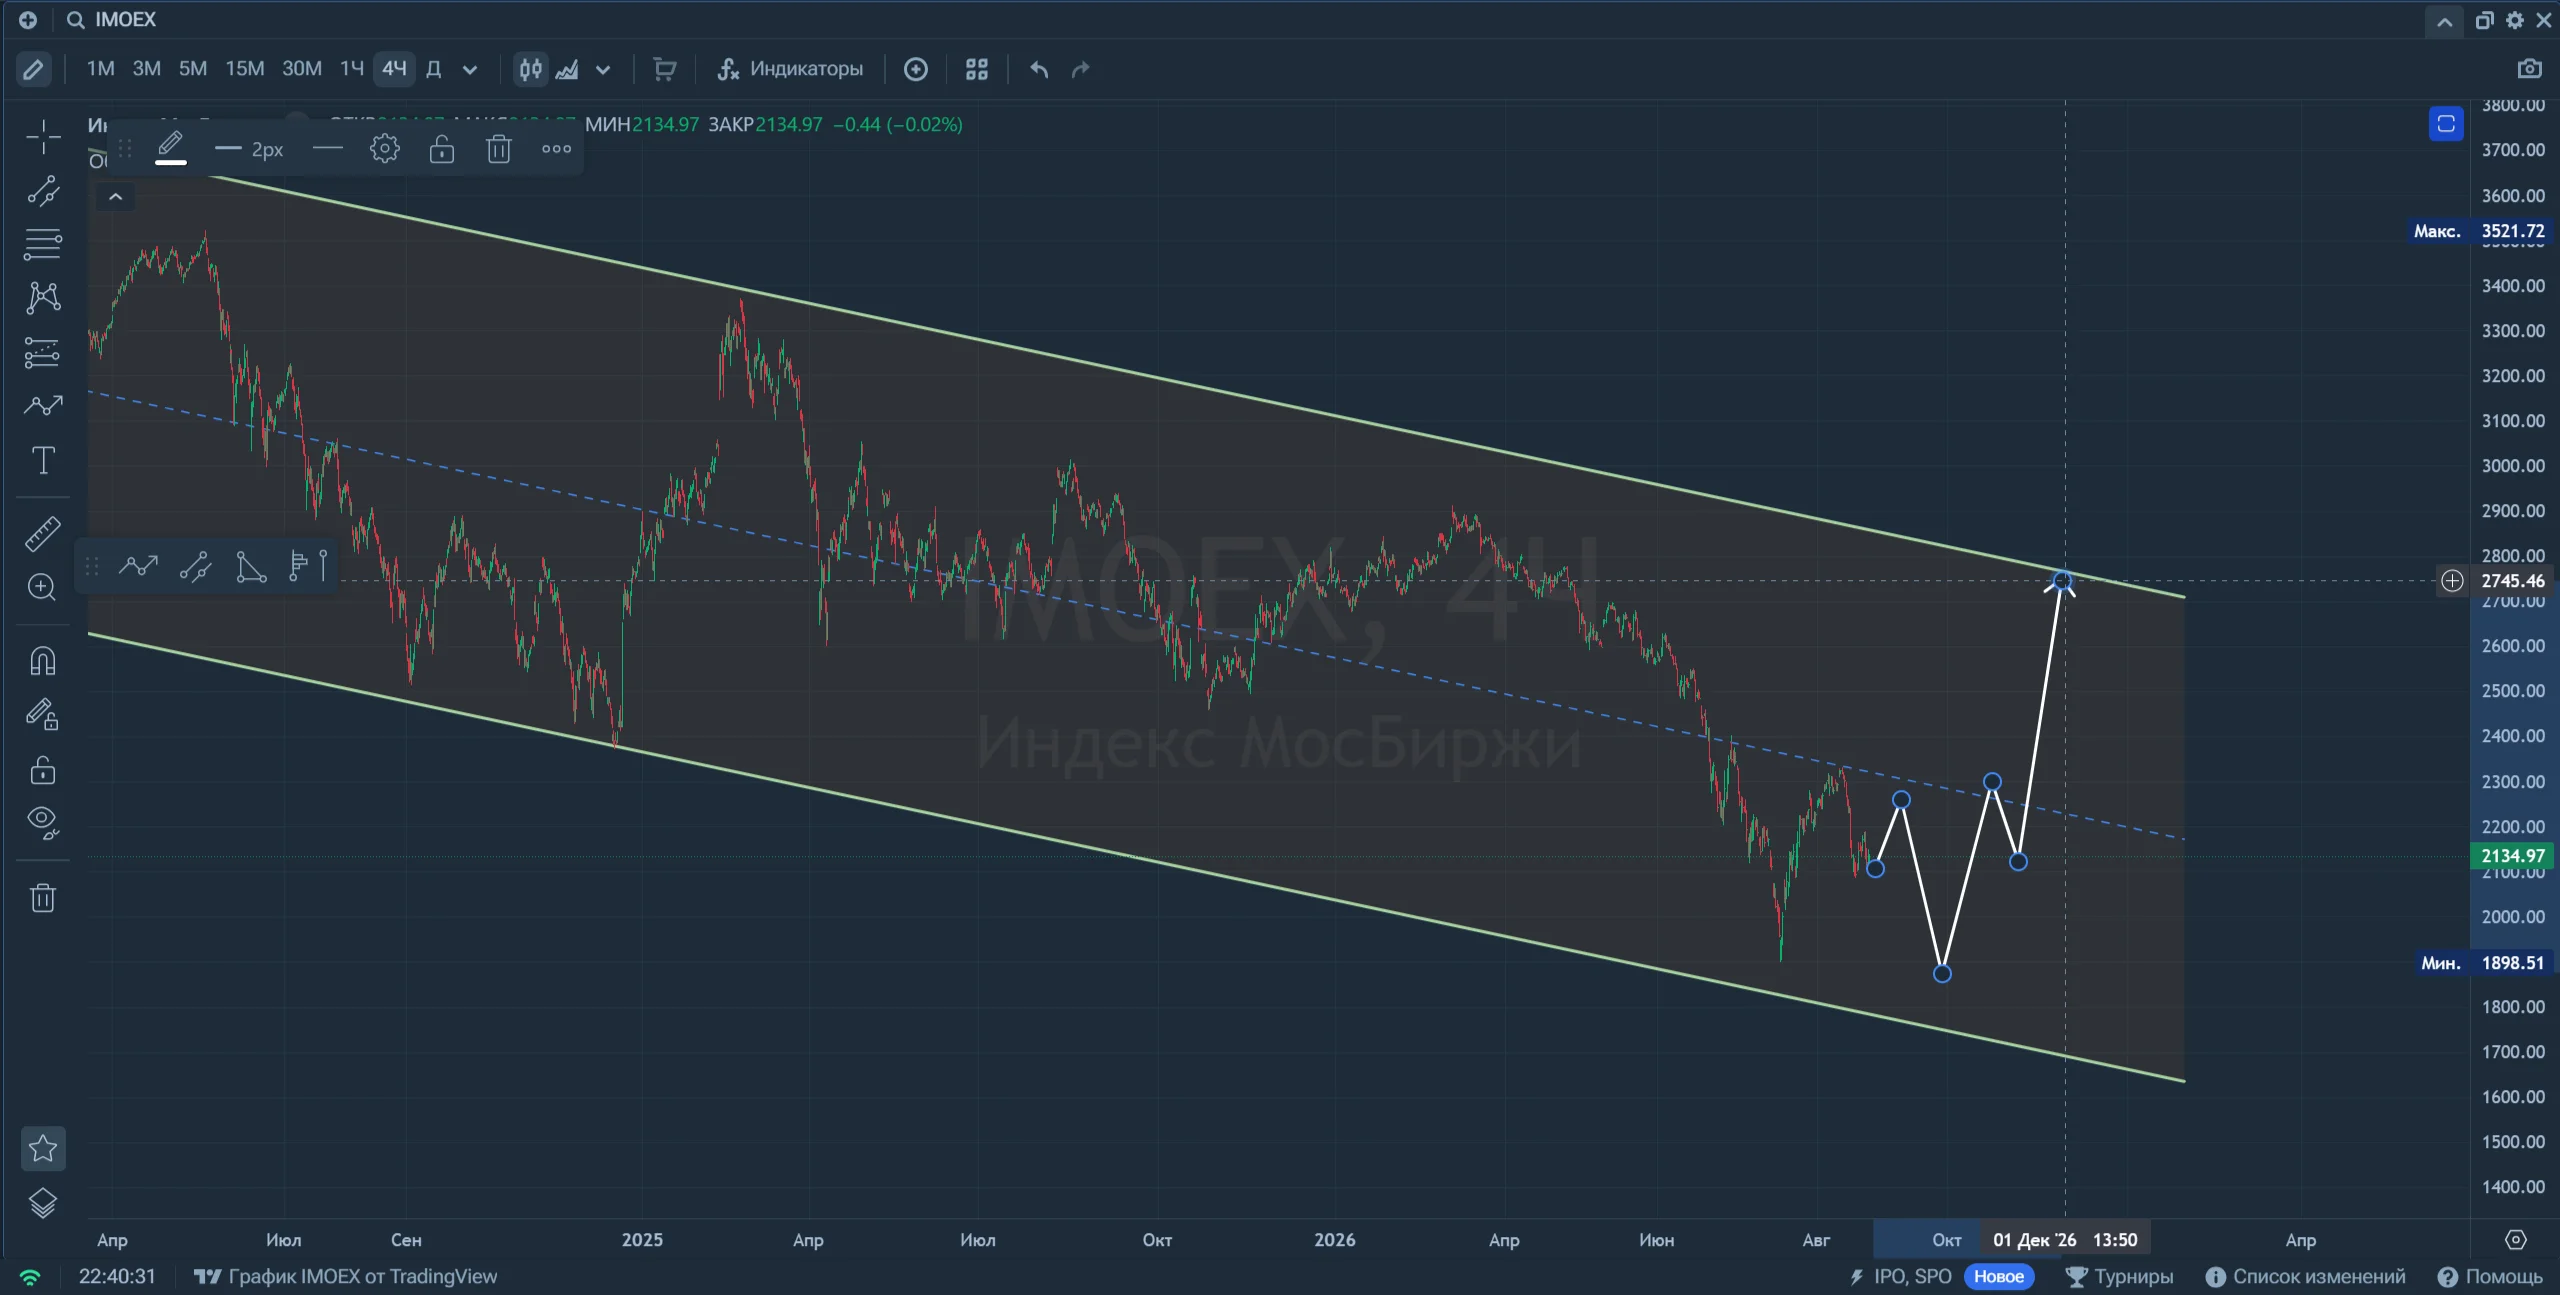2560x1295 pixels.
Task: Open the chart layout grid selector
Action: (x=977, y=69)
